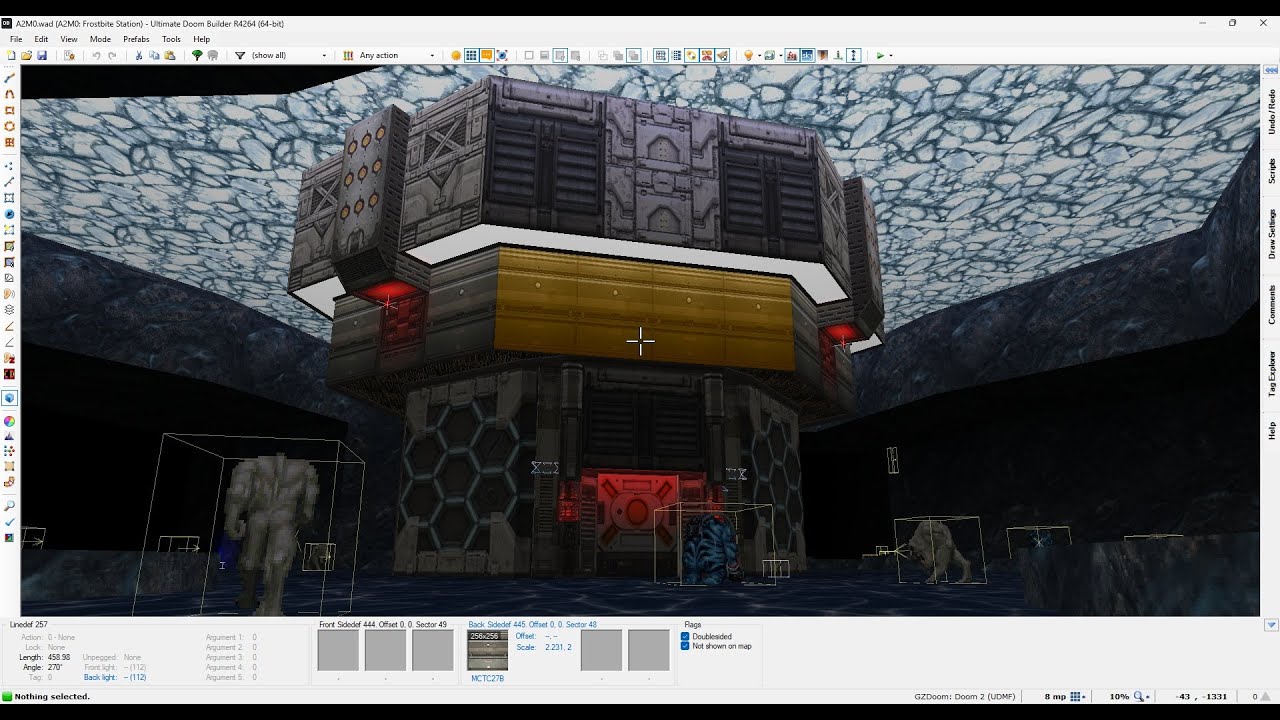Open the Mode menu
This screenshot has height=720, width=1280.
click(x=100, y=39)
